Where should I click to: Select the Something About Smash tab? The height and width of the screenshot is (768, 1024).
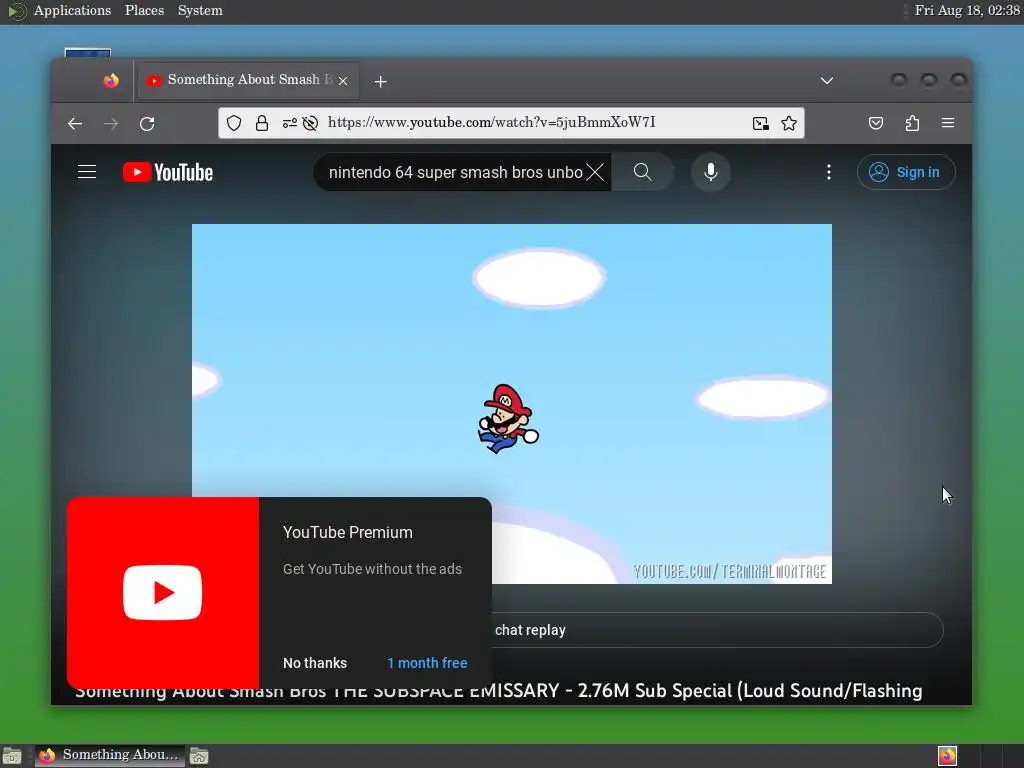click(248, 80)
